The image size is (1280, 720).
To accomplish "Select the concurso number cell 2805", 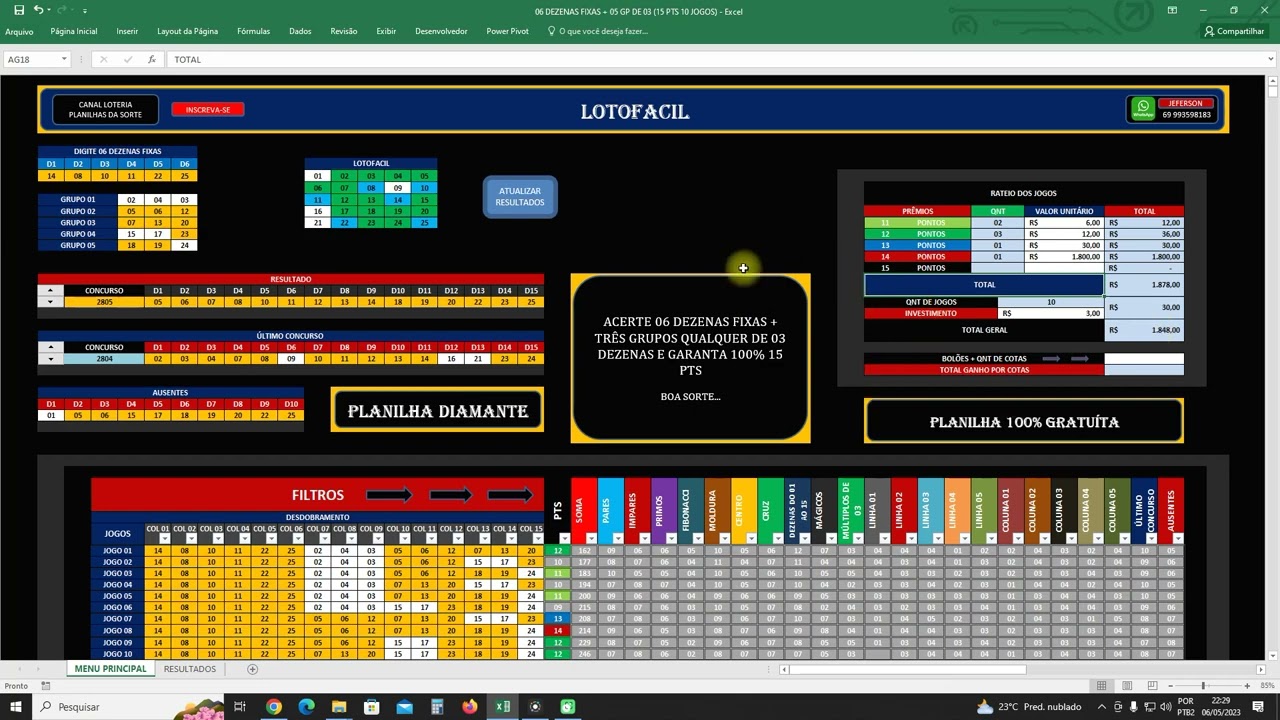I will point(104,302).
